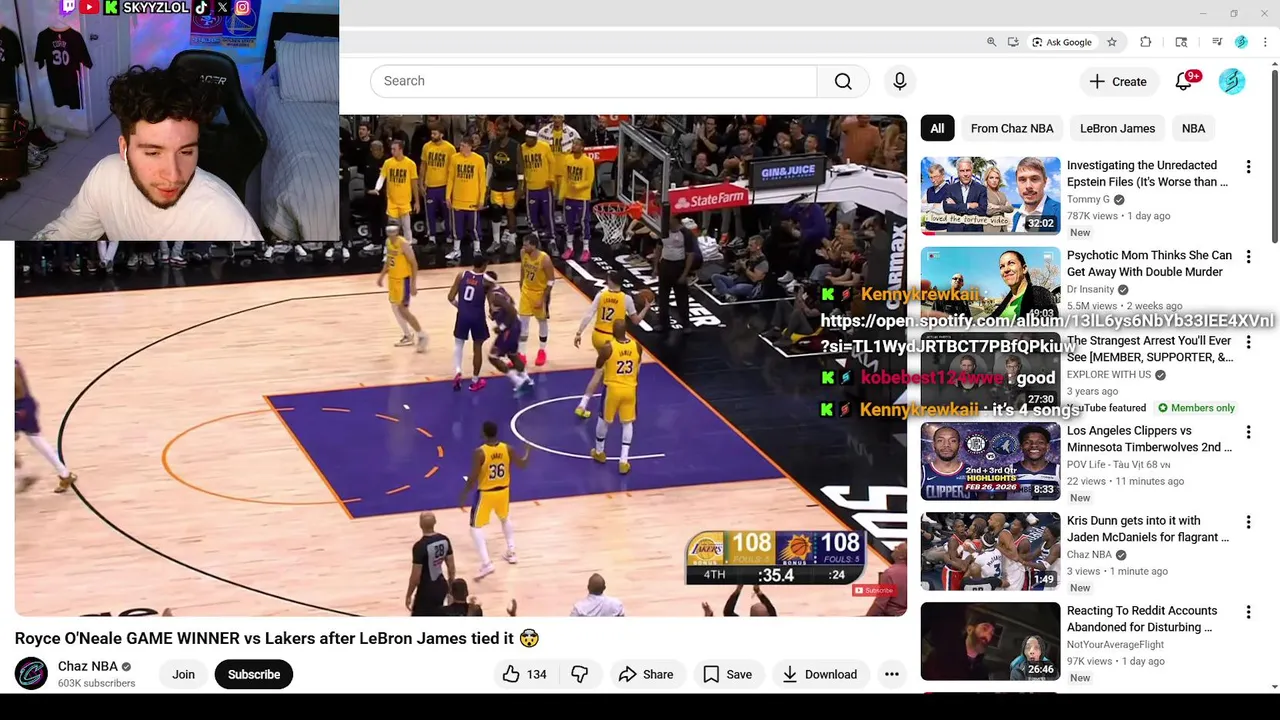Subscribe to Chaz NBA

254,674
